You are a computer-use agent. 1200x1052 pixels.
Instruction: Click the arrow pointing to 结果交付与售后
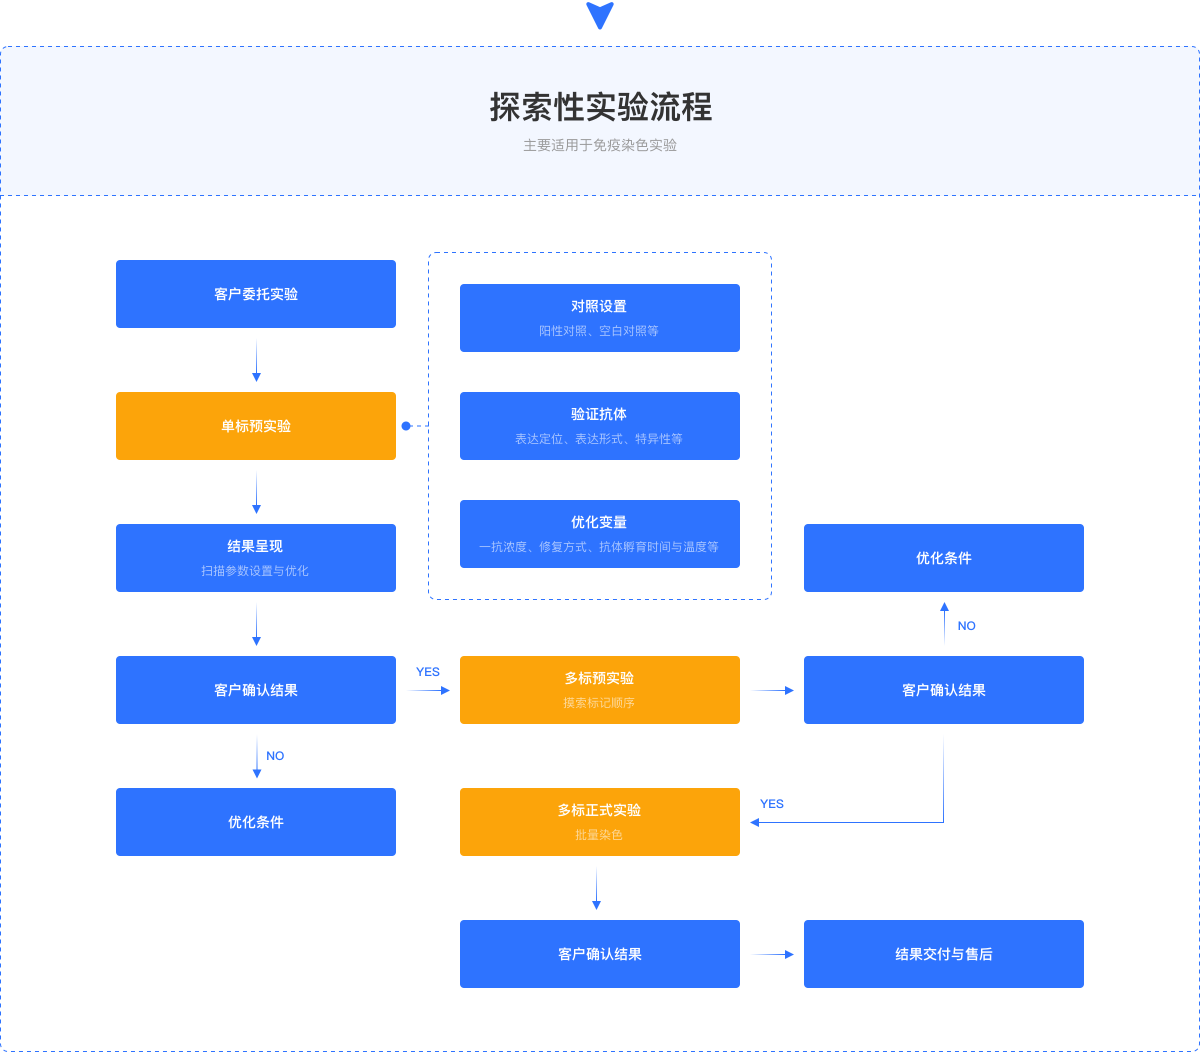click(772, 954)
